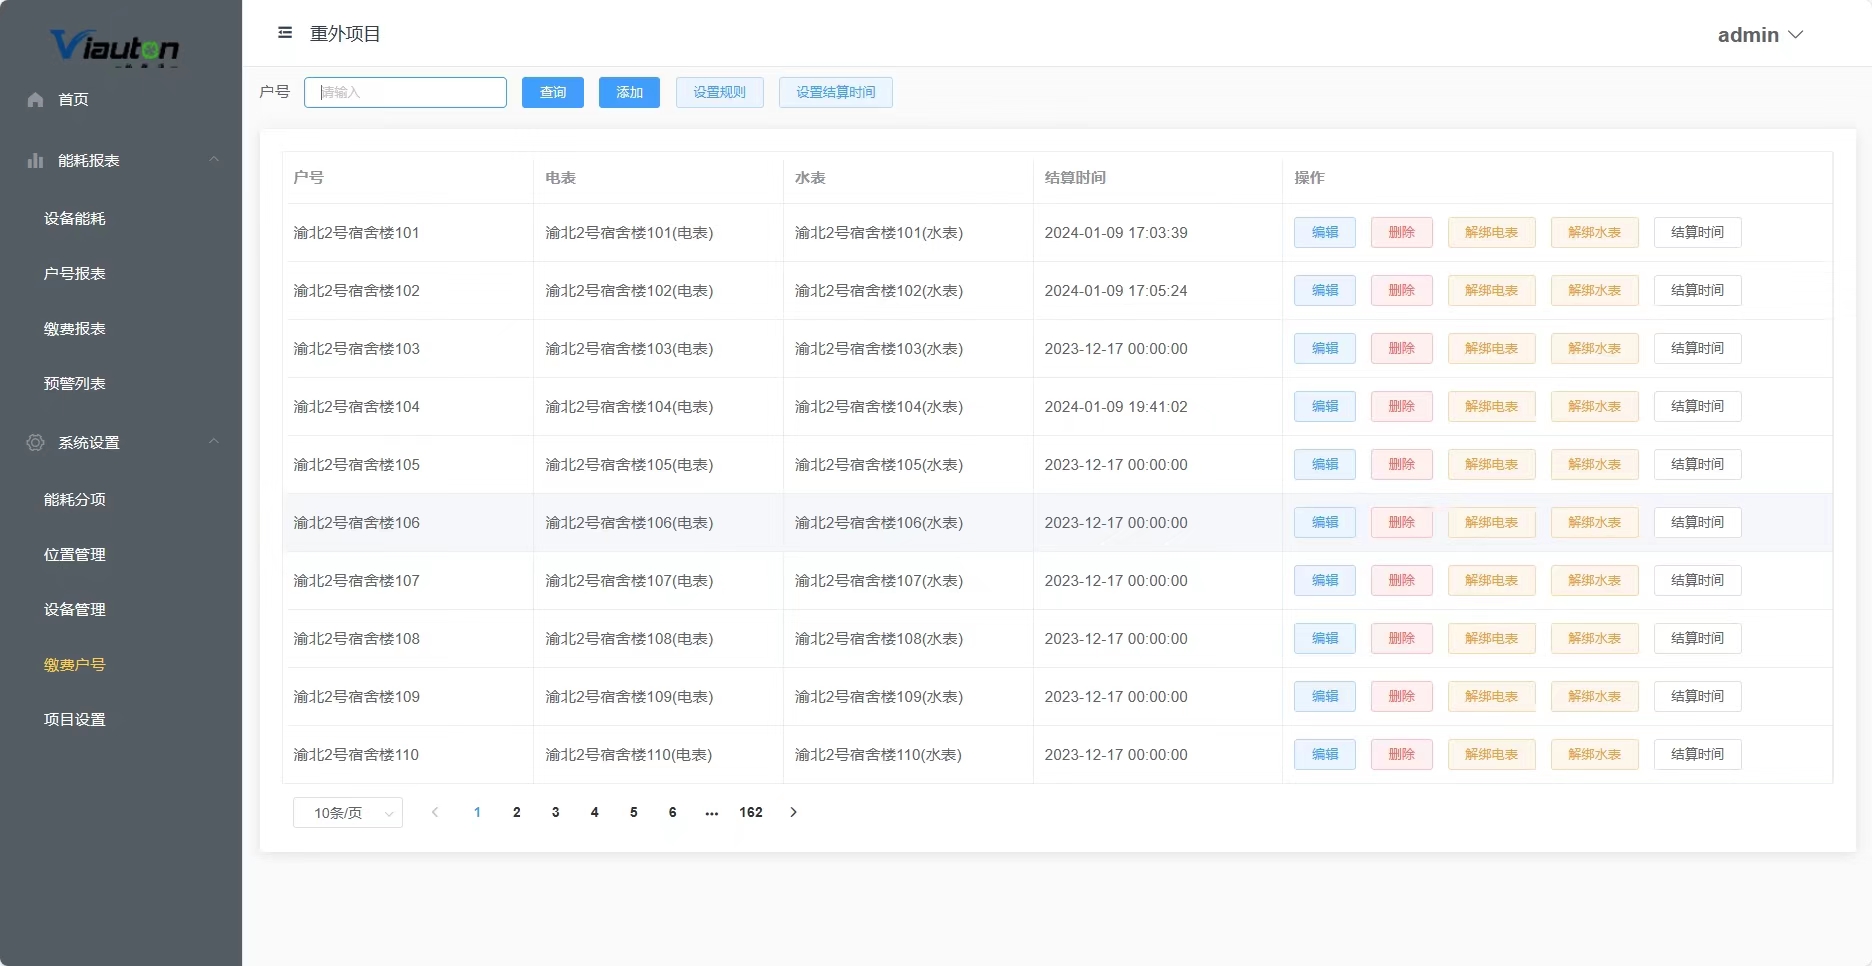This screenshot has height=966, width=1872.
Task: Click 删除 for 渝北2号宿舍楼103
Action: [1402, 348]
